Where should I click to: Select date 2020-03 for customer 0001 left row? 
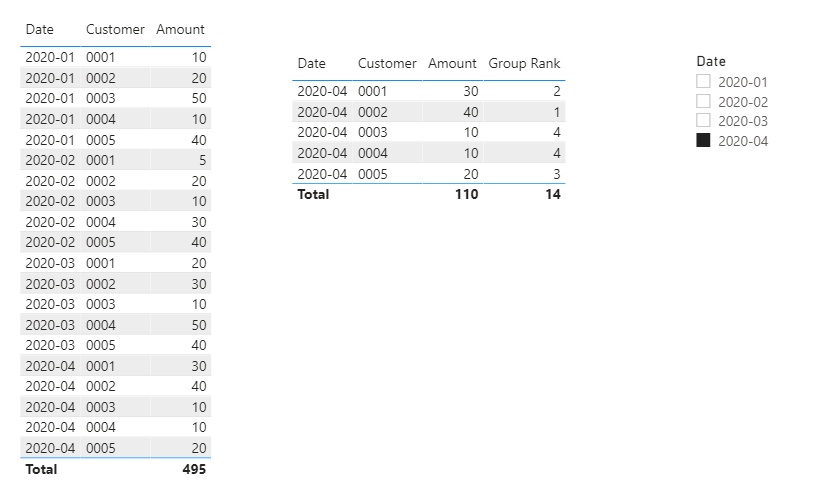click(x=50, y=263)
